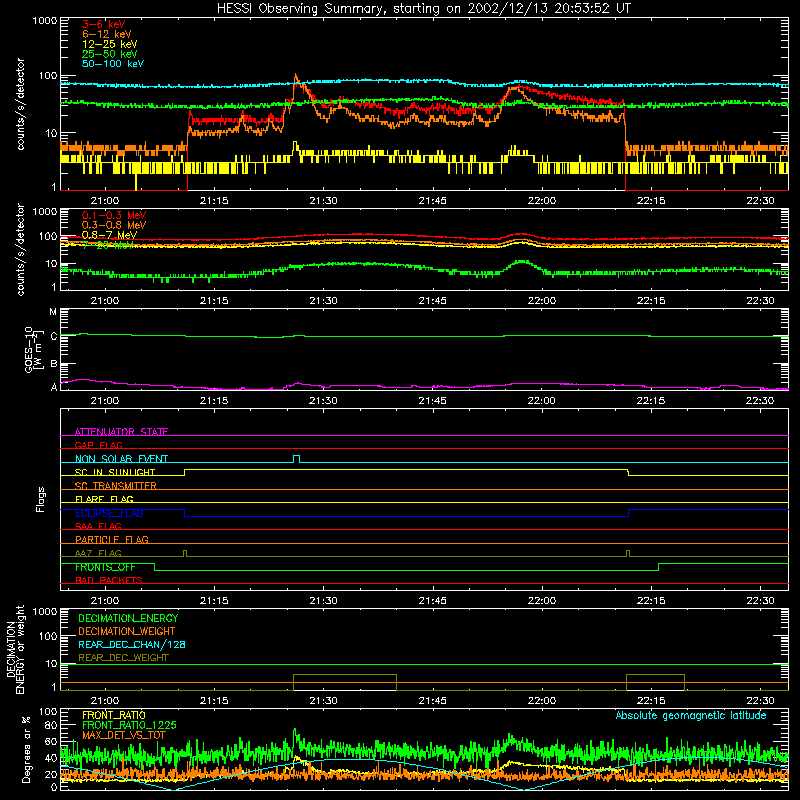Image resolution: width=800 pixels, height=800 pixels.
Task: Click the BAD_PACKETS flag label
Action: [109, 580]
